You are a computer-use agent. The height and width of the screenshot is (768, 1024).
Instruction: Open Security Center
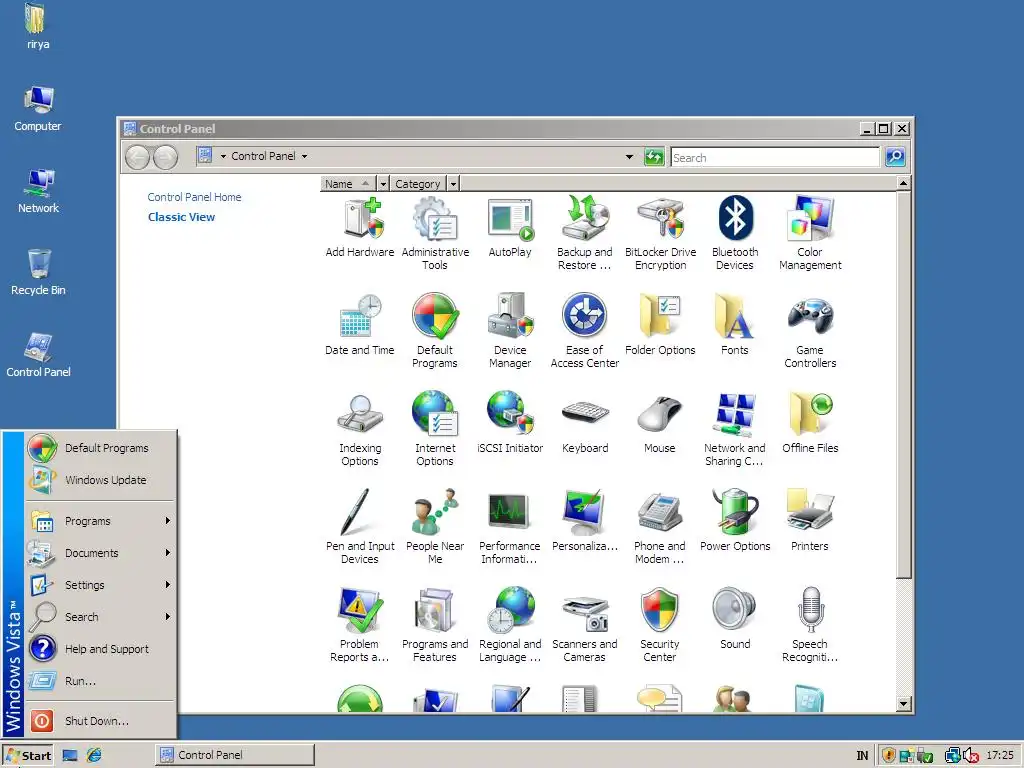tap(660, 625)
